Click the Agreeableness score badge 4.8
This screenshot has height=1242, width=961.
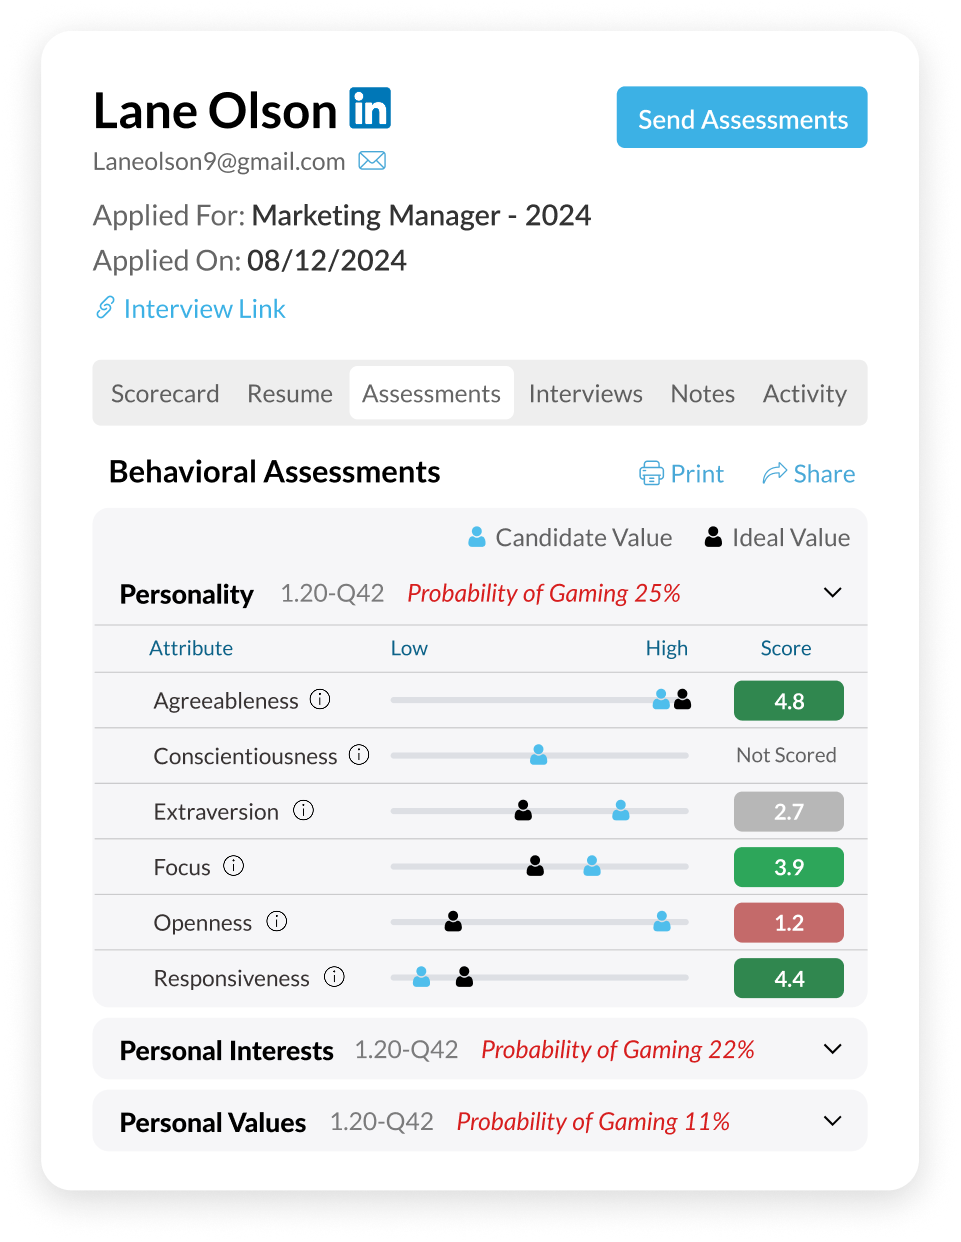coord(788,700)
